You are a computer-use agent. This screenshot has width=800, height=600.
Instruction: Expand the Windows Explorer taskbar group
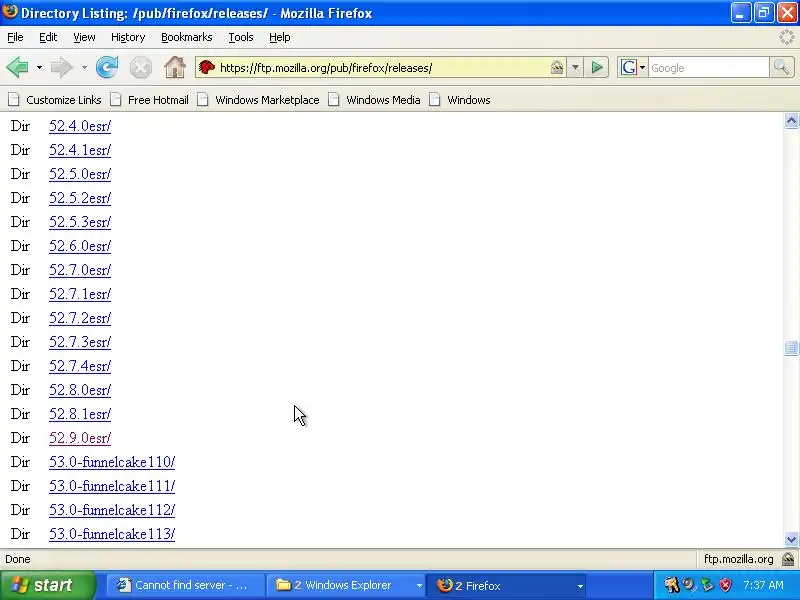pos(419,586)
